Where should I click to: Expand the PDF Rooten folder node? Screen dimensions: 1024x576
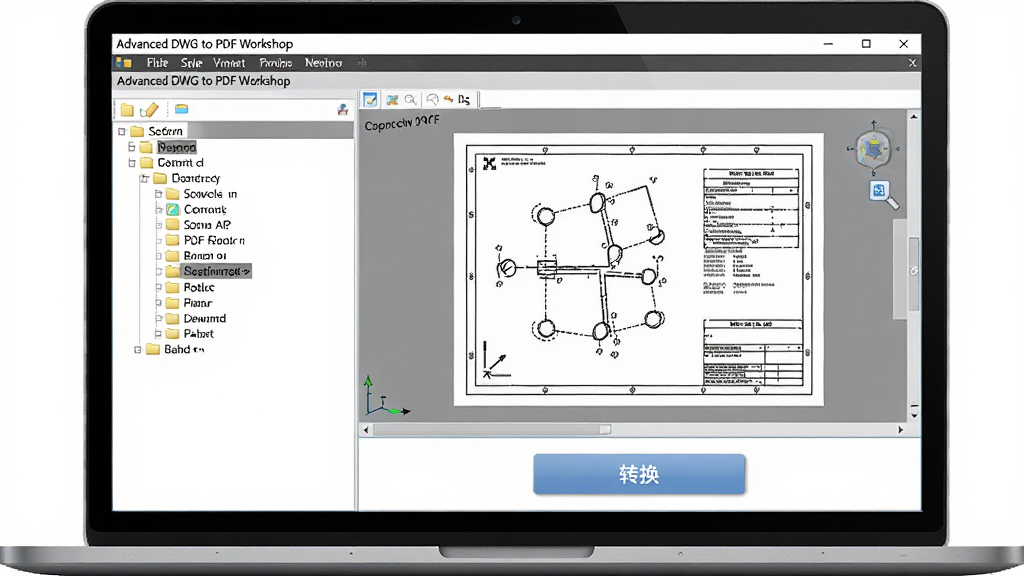158,240
